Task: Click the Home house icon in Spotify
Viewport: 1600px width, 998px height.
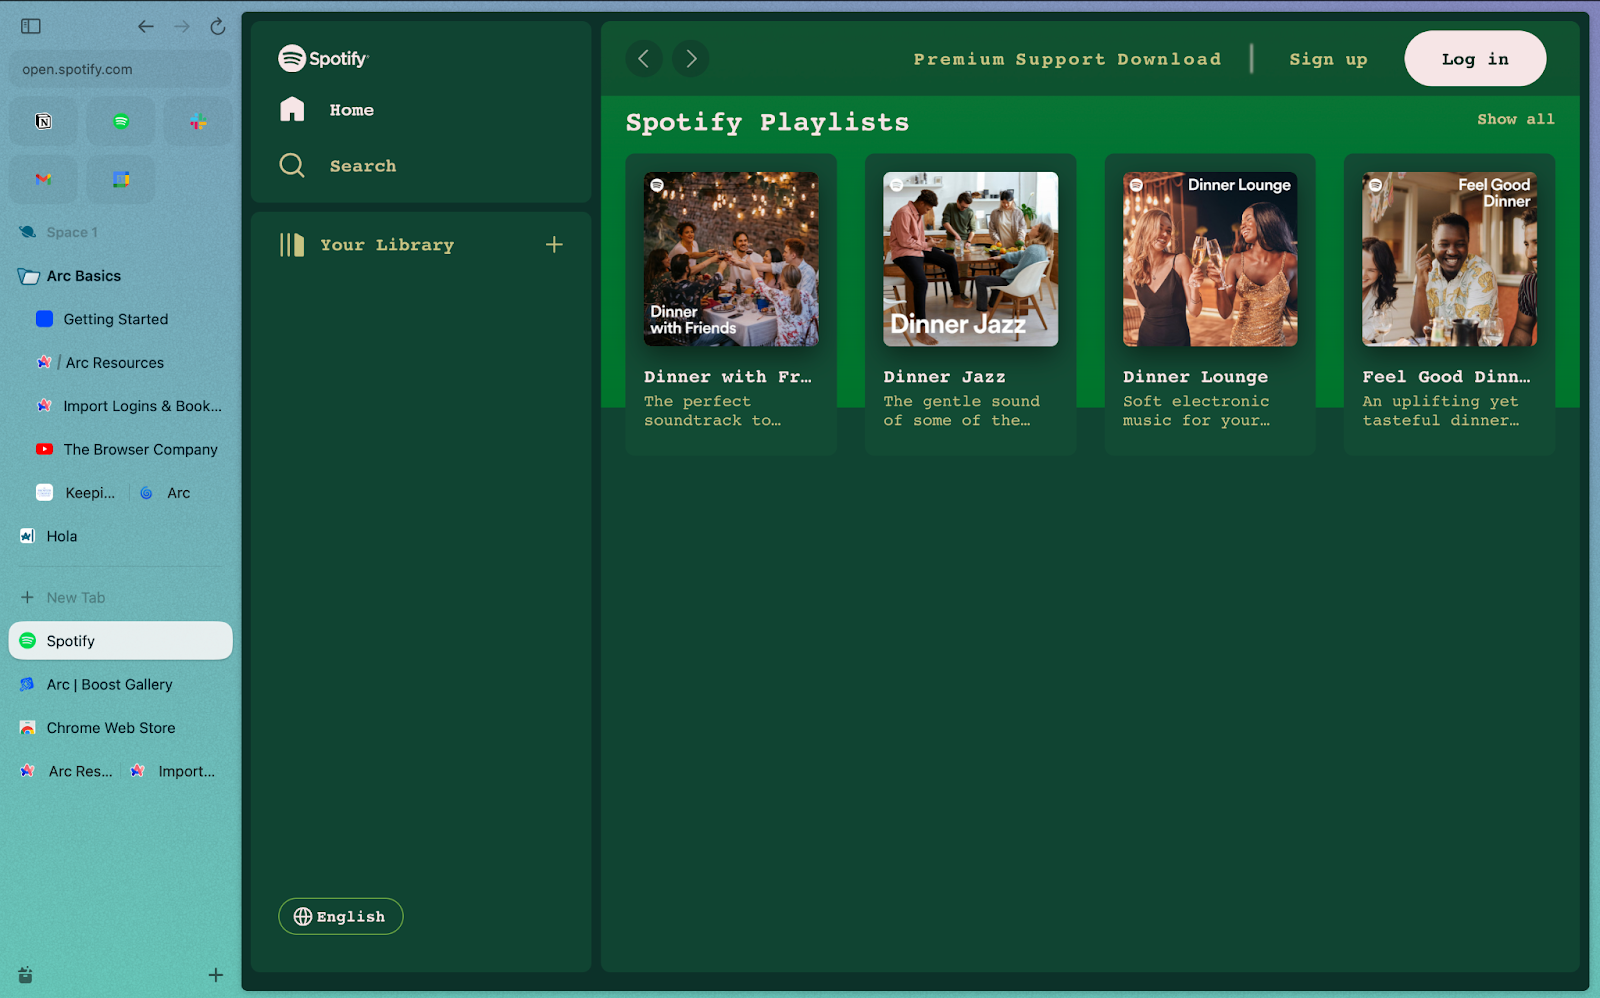Action: tap(292, 109)
